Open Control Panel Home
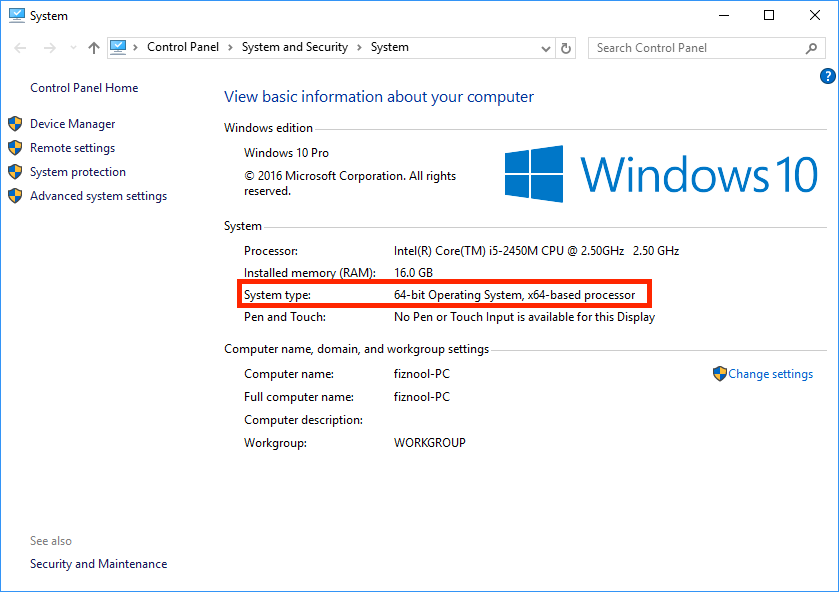Viewport: 839px width, 592px height. pyautogui.click(x=84, y=88)
